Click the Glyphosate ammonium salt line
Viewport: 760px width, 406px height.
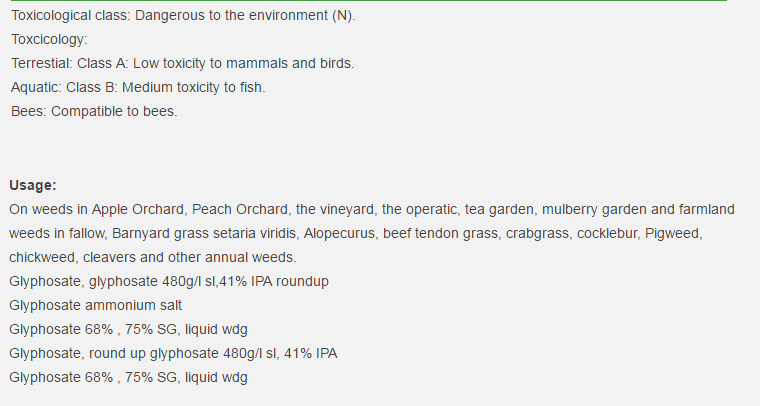click(95, 305)
